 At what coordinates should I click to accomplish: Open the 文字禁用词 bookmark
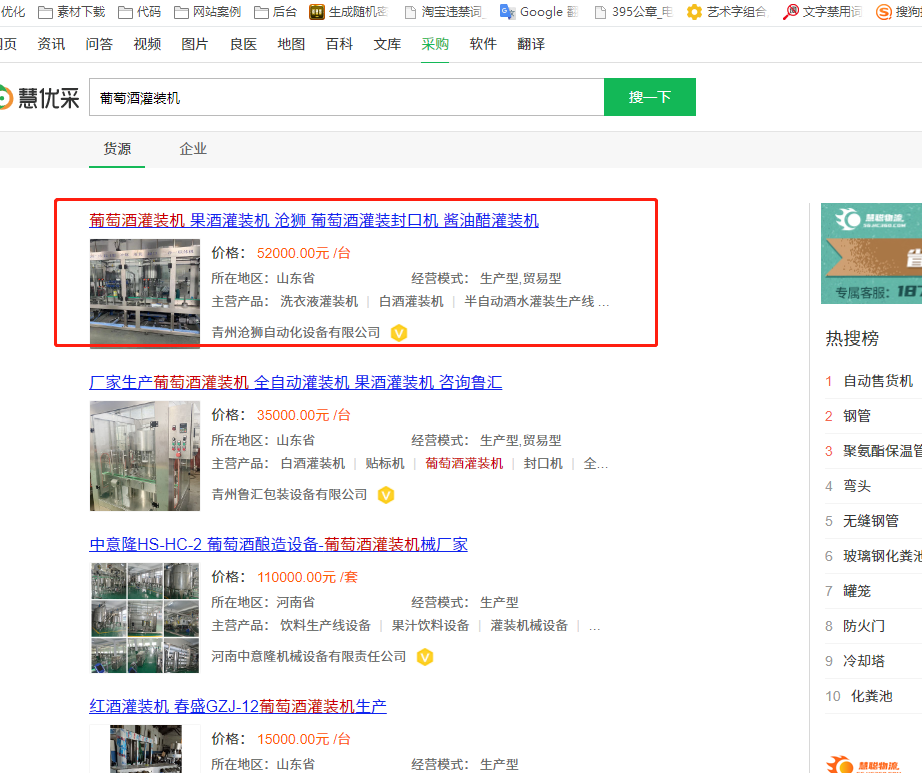823,12
